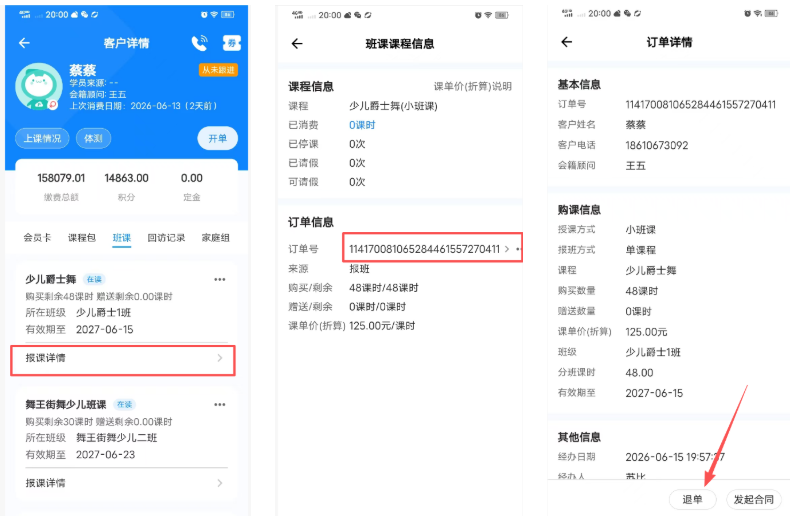Open the coupon icon in header
This screenshot has height=516, width=798.
tap(232, 43)
